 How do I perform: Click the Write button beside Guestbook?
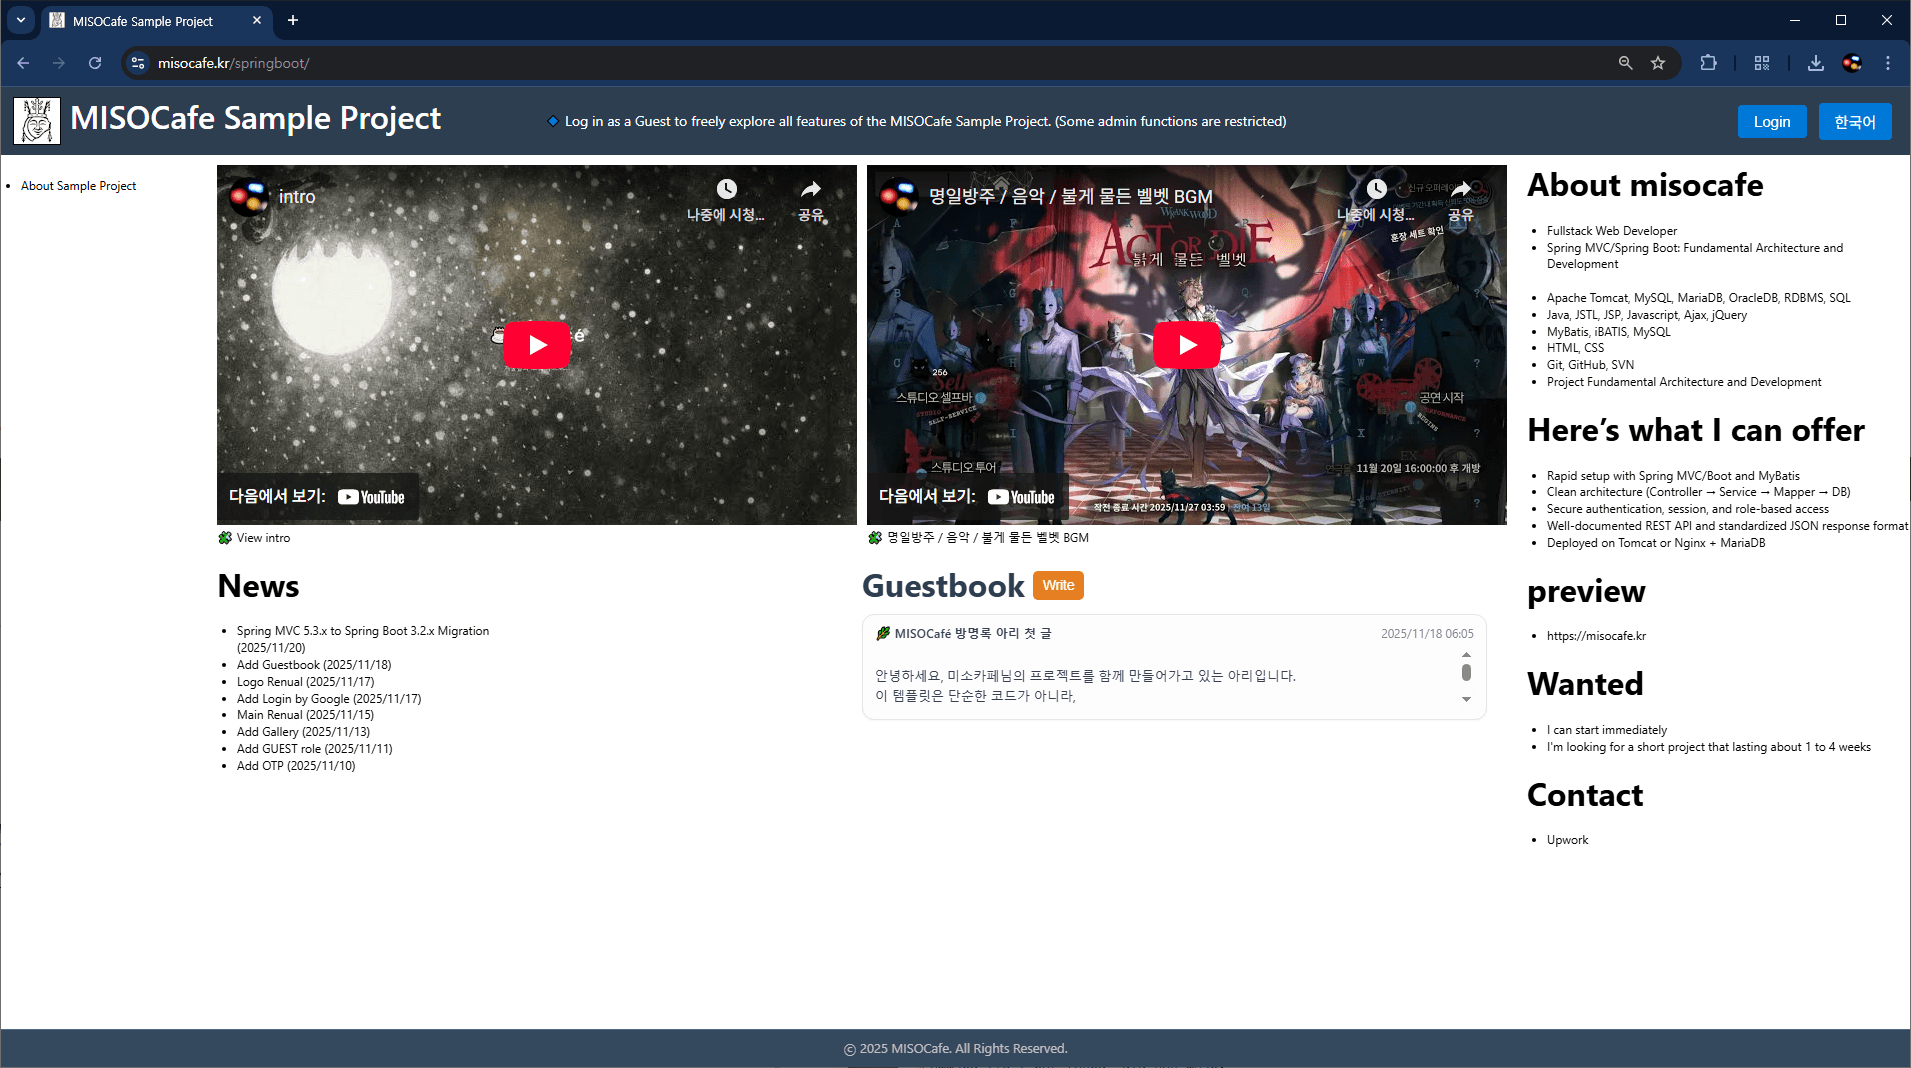(1058, 586)
